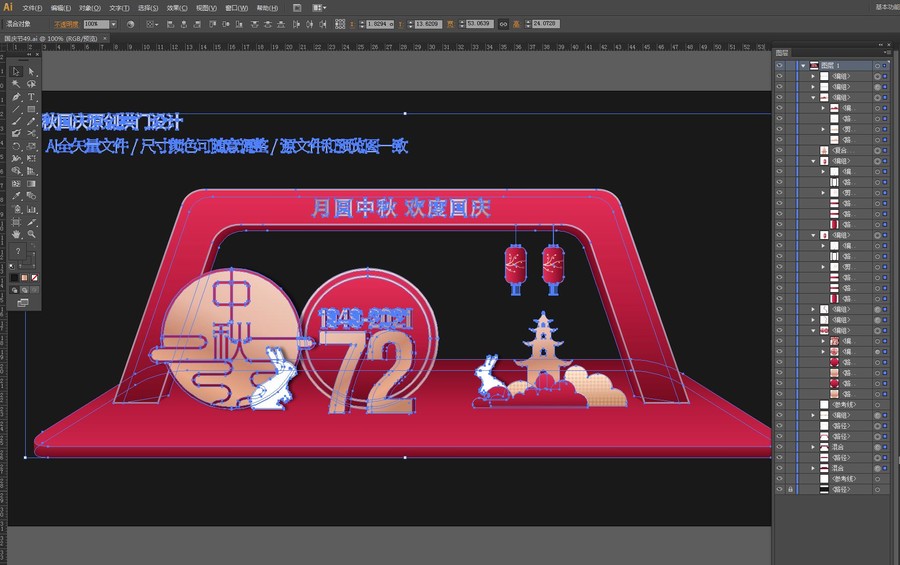Select the Slice tool

31,222
